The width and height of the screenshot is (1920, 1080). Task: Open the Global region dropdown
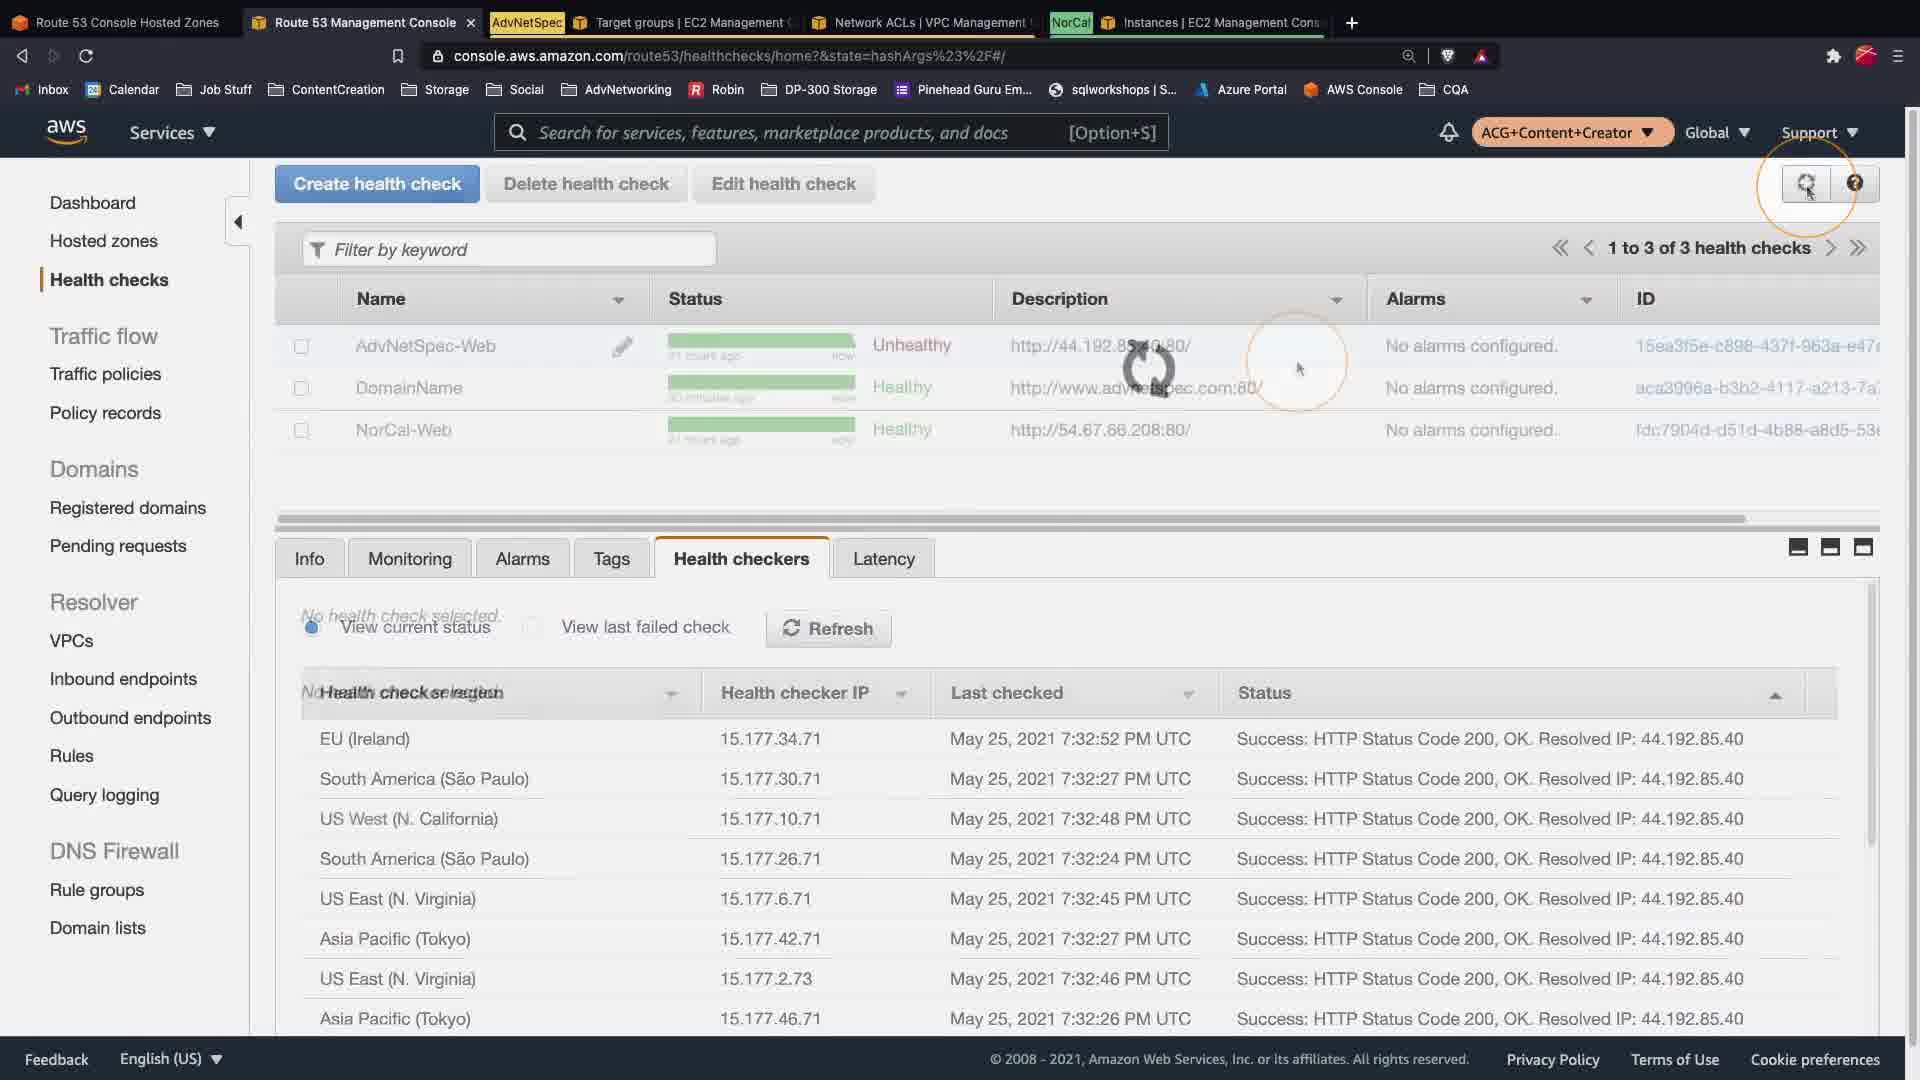[1717, 132]
